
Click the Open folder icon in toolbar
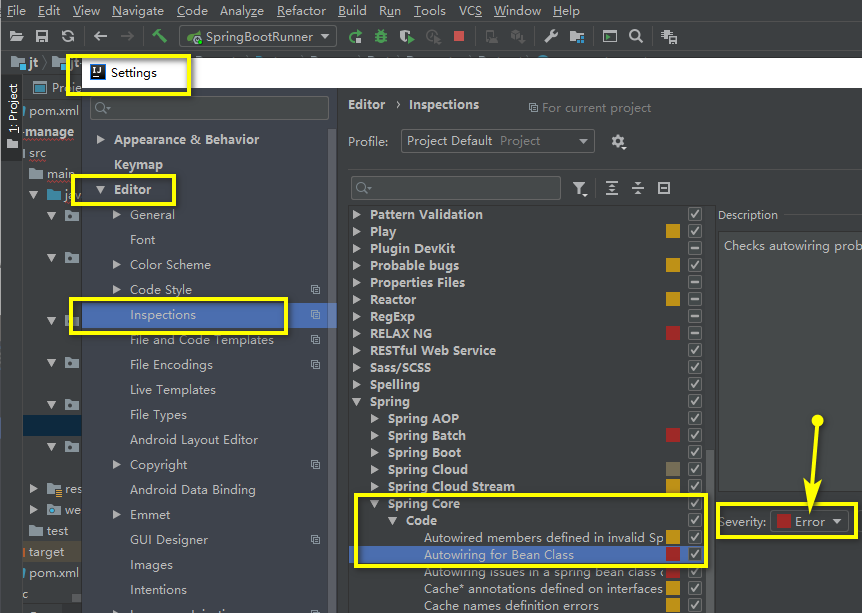click(16, 37)
